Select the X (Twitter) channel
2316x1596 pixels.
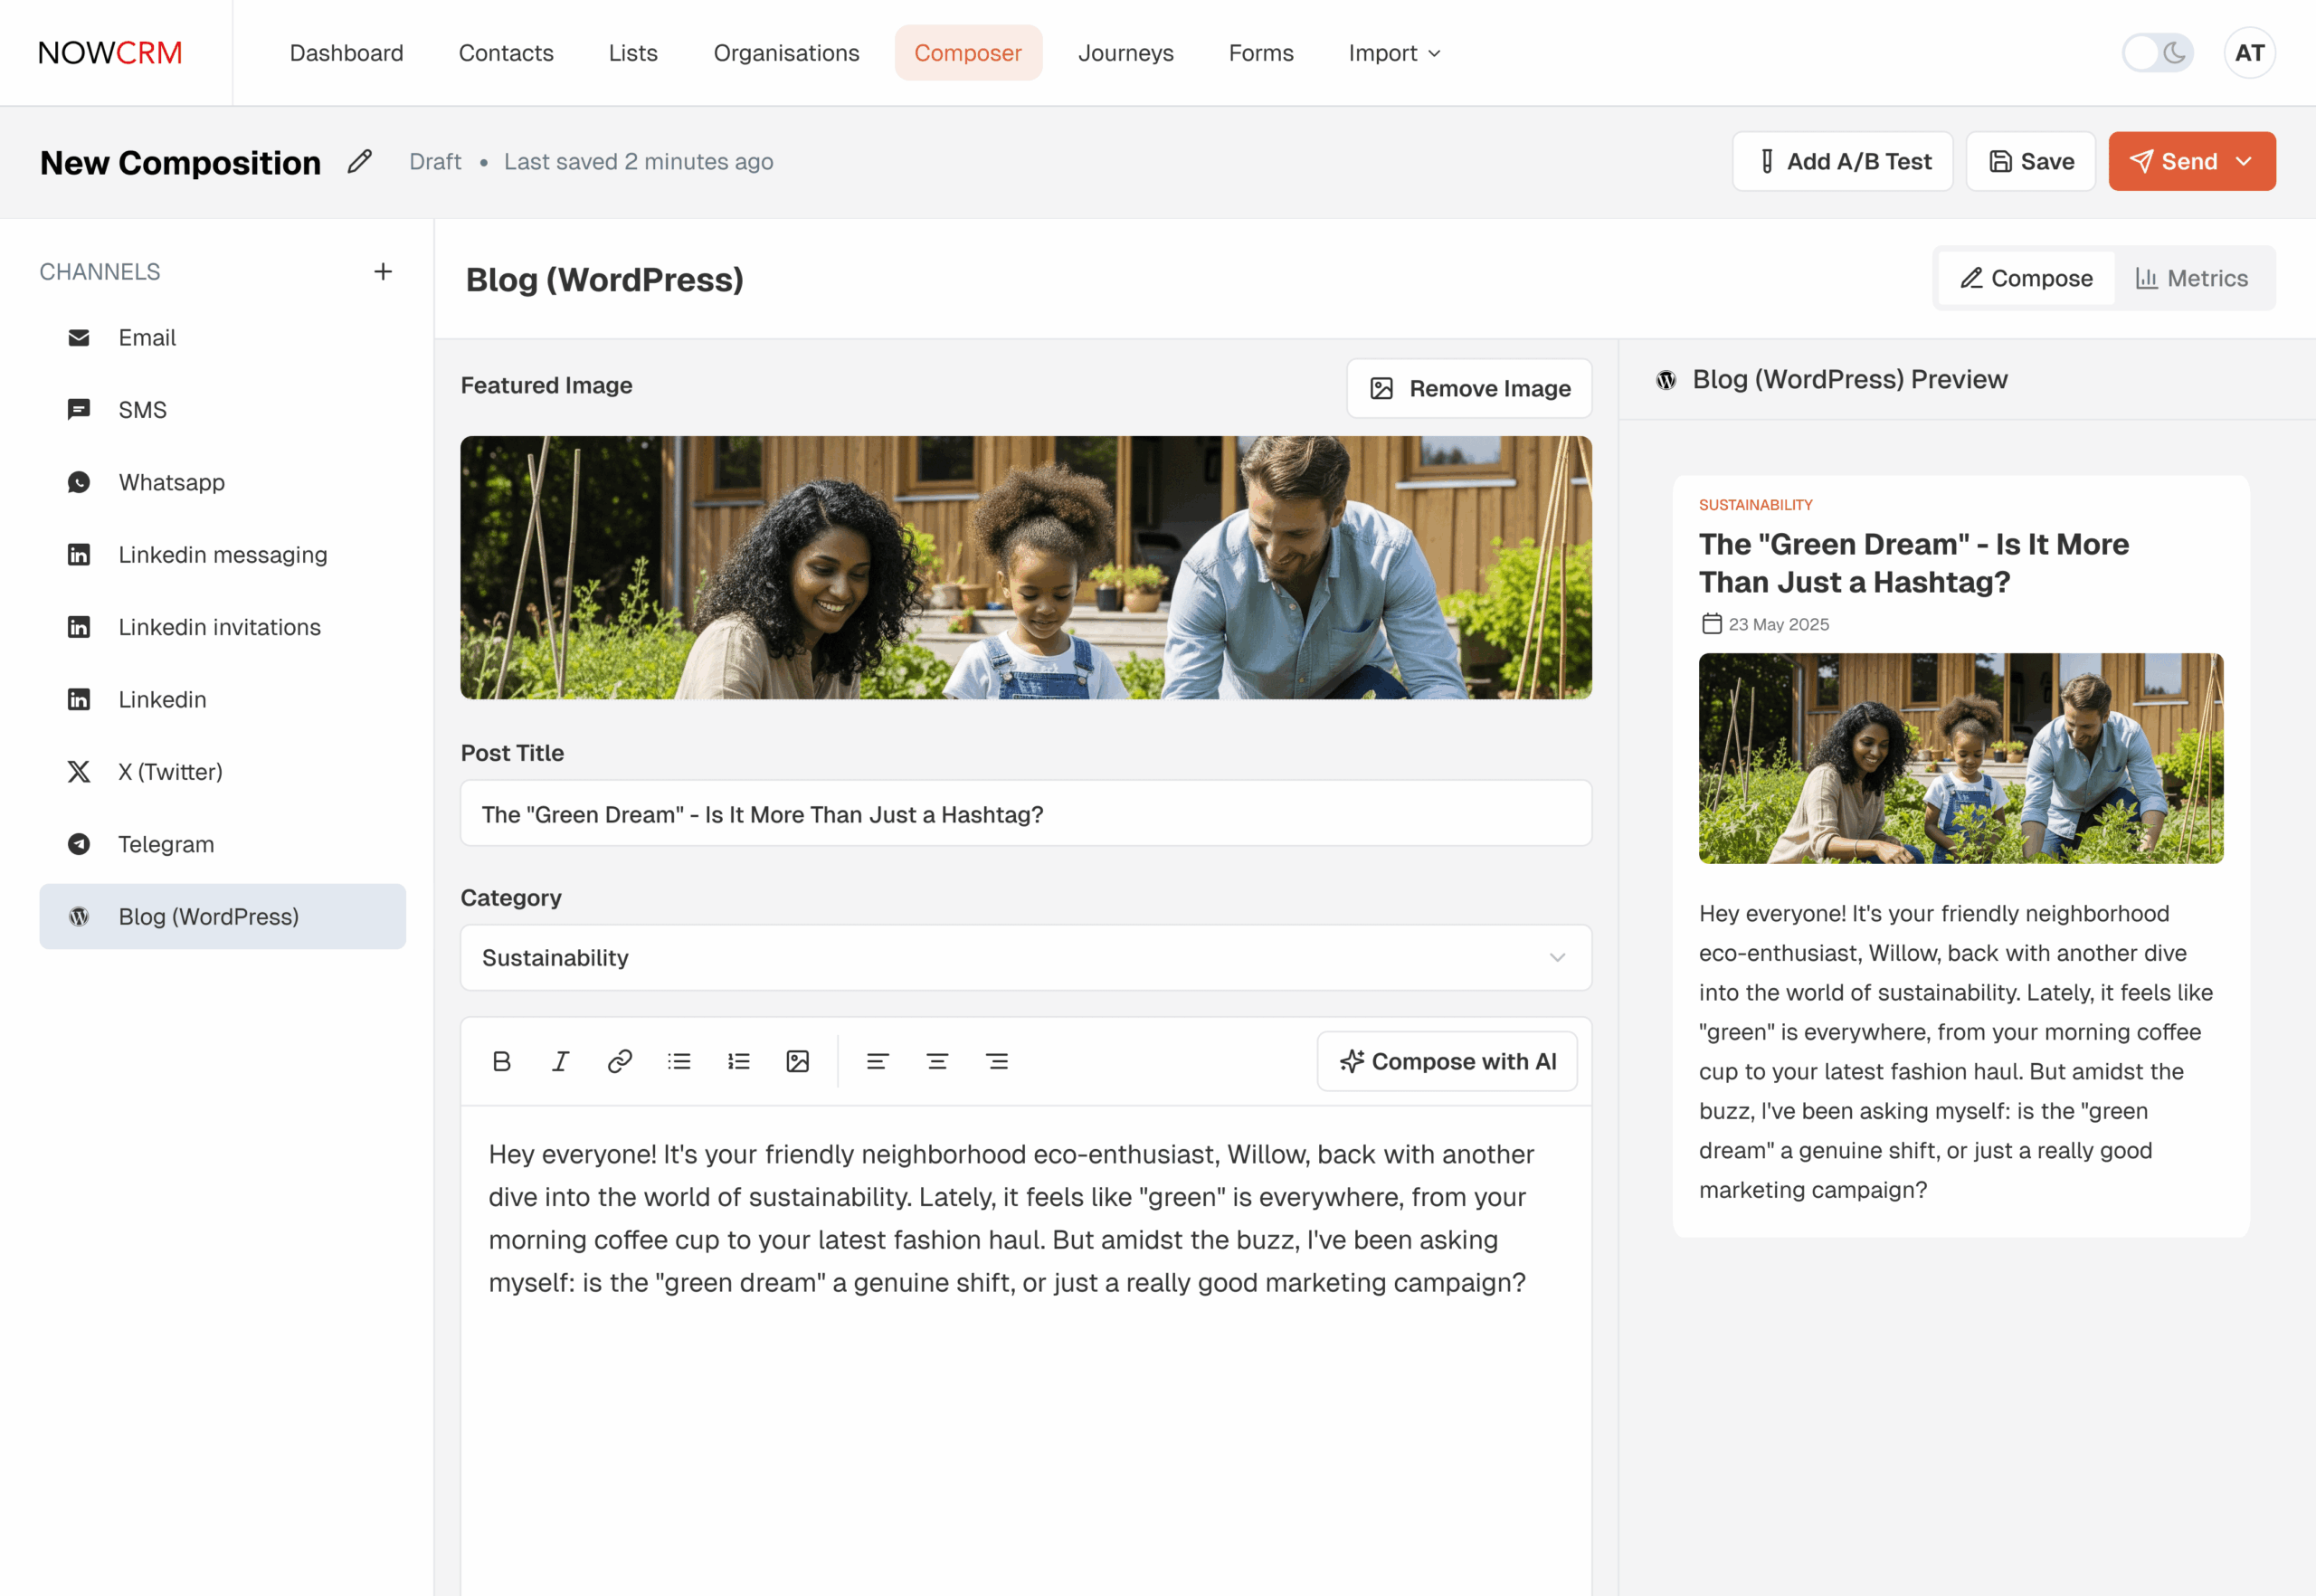coord(222,772)
